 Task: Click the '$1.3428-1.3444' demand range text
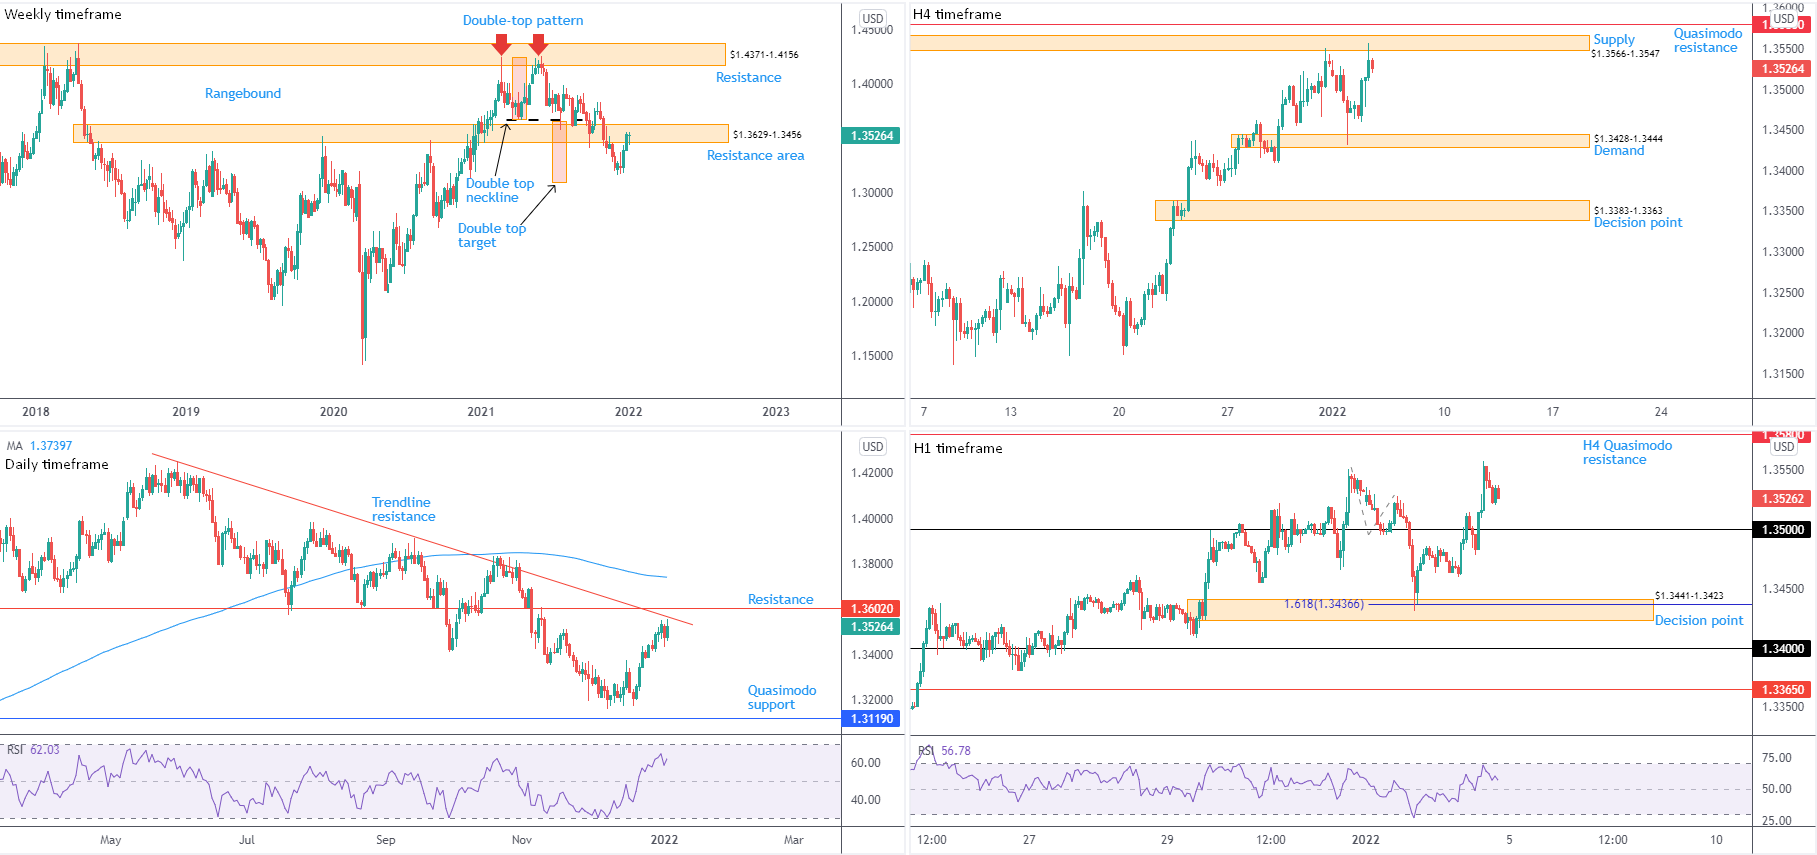click(1628, 138)
